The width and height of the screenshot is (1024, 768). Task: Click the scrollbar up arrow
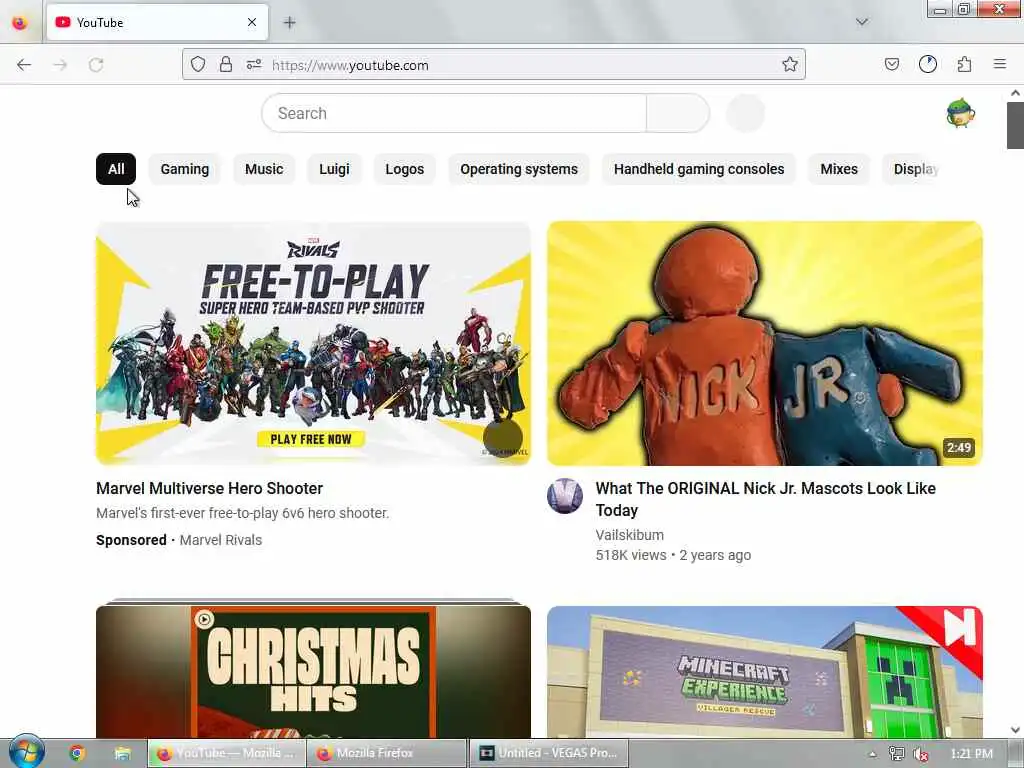tap(1015, 93)
